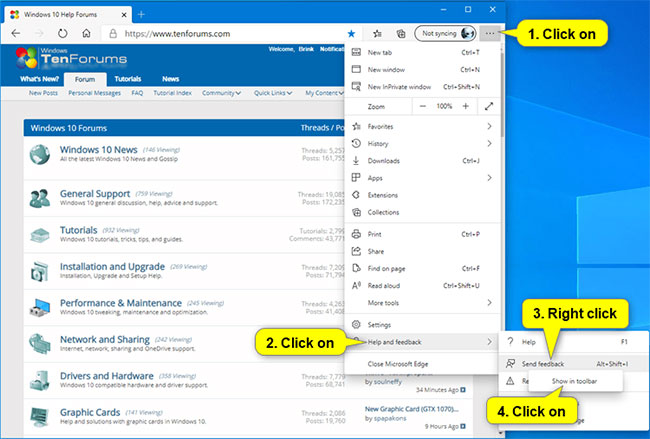The image size is (650, 439).
Task: Open Network and Sharing forum
Action: (105, 340)
